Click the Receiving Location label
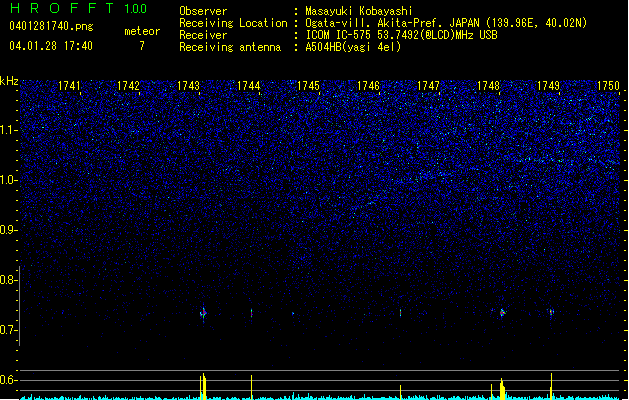The image size is (629, 400). pyautogui.click(x=233, y=23)
